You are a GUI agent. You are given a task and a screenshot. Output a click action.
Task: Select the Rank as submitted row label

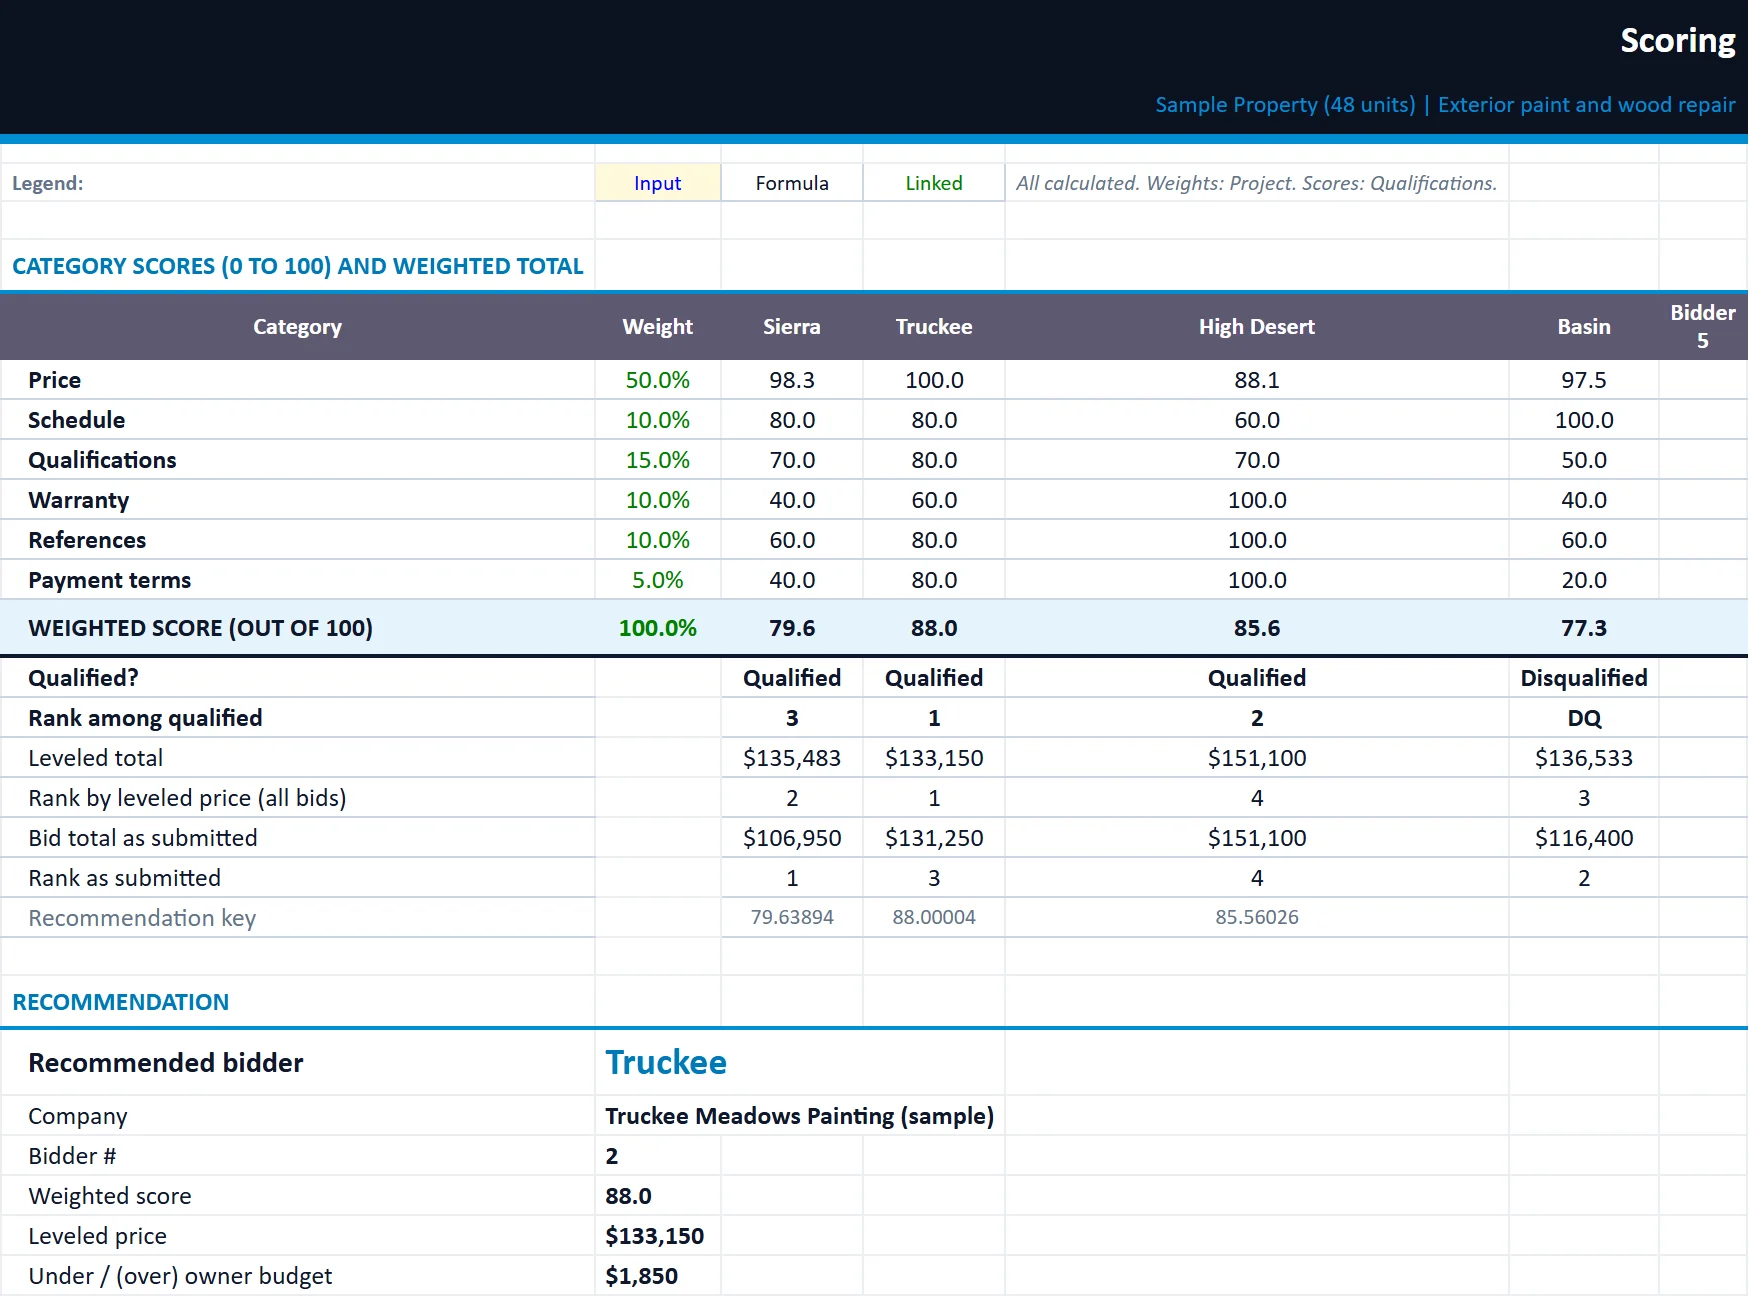click(124, 878)
